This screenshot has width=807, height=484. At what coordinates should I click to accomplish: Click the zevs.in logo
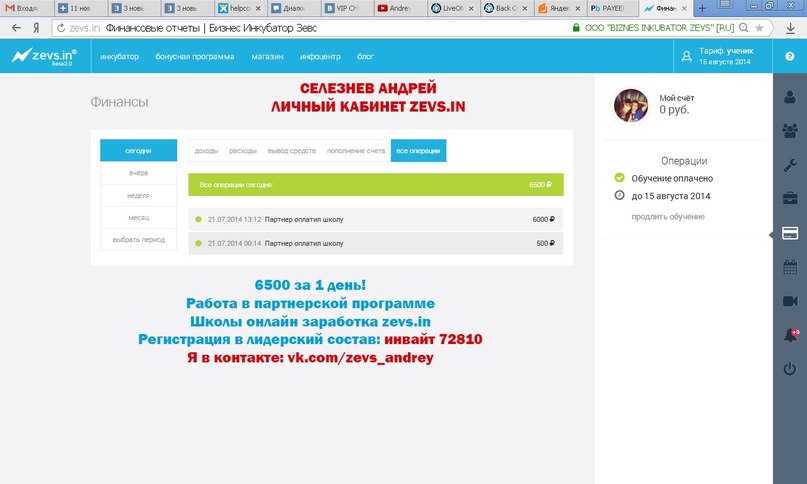coord(44,56)
